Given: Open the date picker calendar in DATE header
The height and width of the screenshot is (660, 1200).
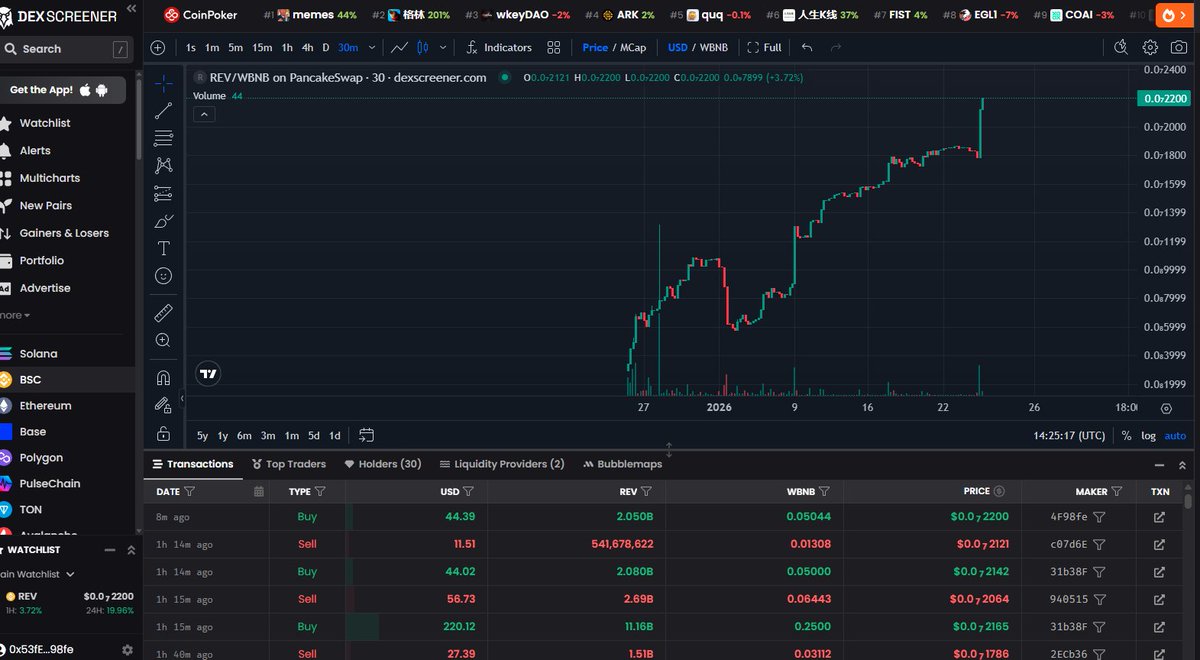Looking at the screenshot, I should click(x=259, y=491).
